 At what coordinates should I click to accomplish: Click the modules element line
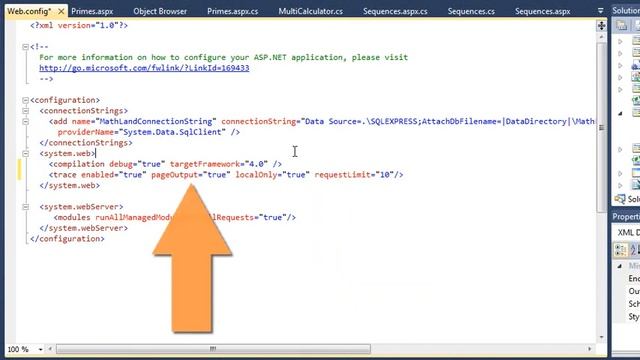175,217
